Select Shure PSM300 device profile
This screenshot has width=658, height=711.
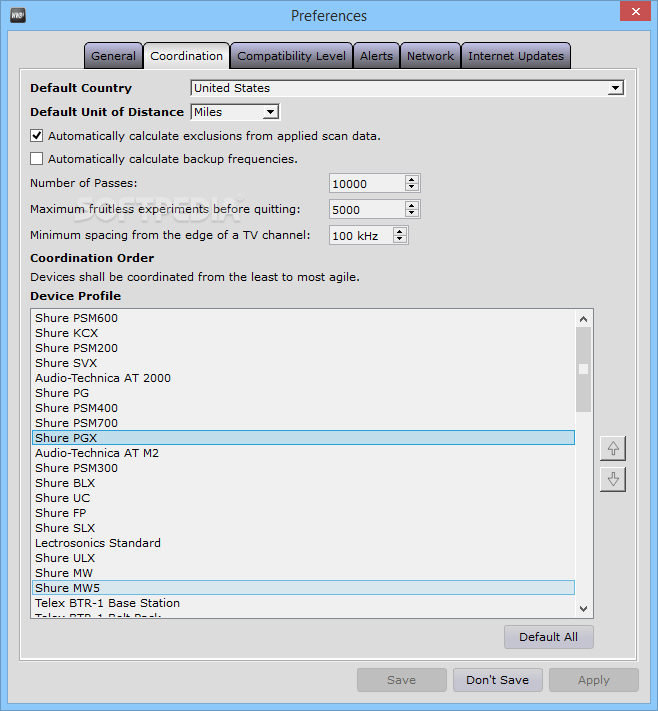pyautogui.click(x=303, y=468)
